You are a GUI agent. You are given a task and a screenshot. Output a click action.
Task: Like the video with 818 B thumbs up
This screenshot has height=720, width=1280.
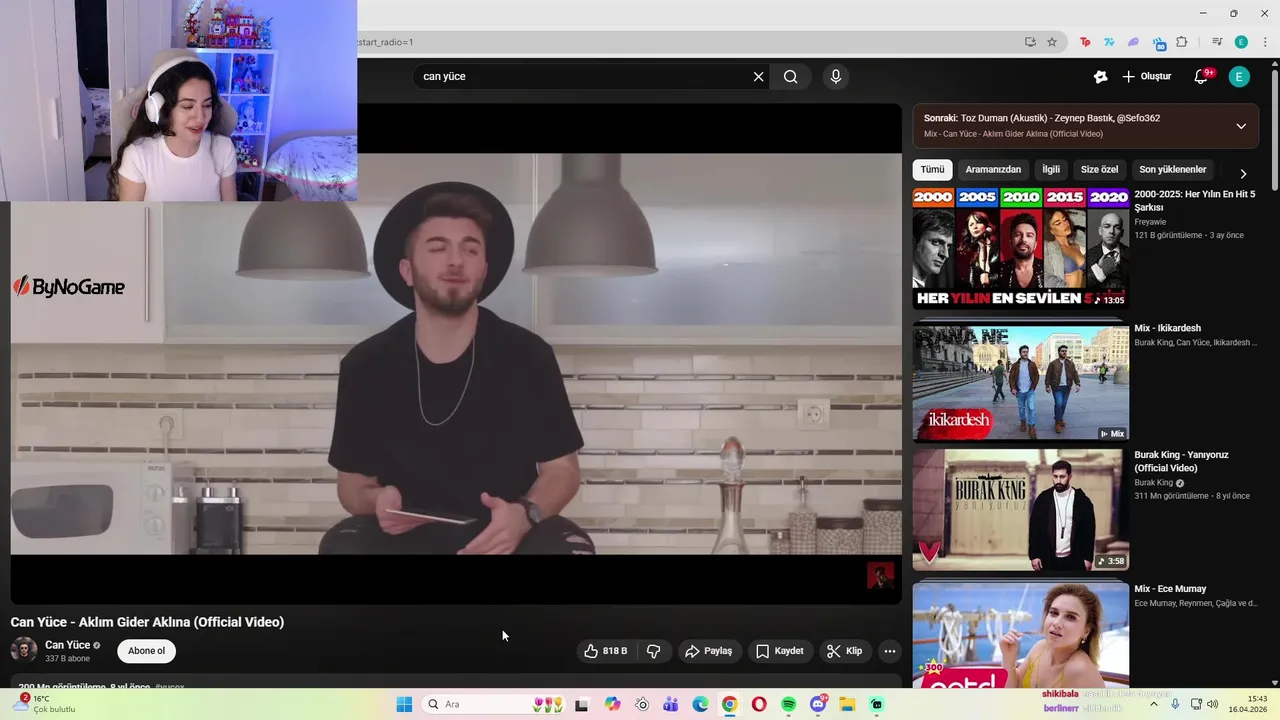(606, 651)
